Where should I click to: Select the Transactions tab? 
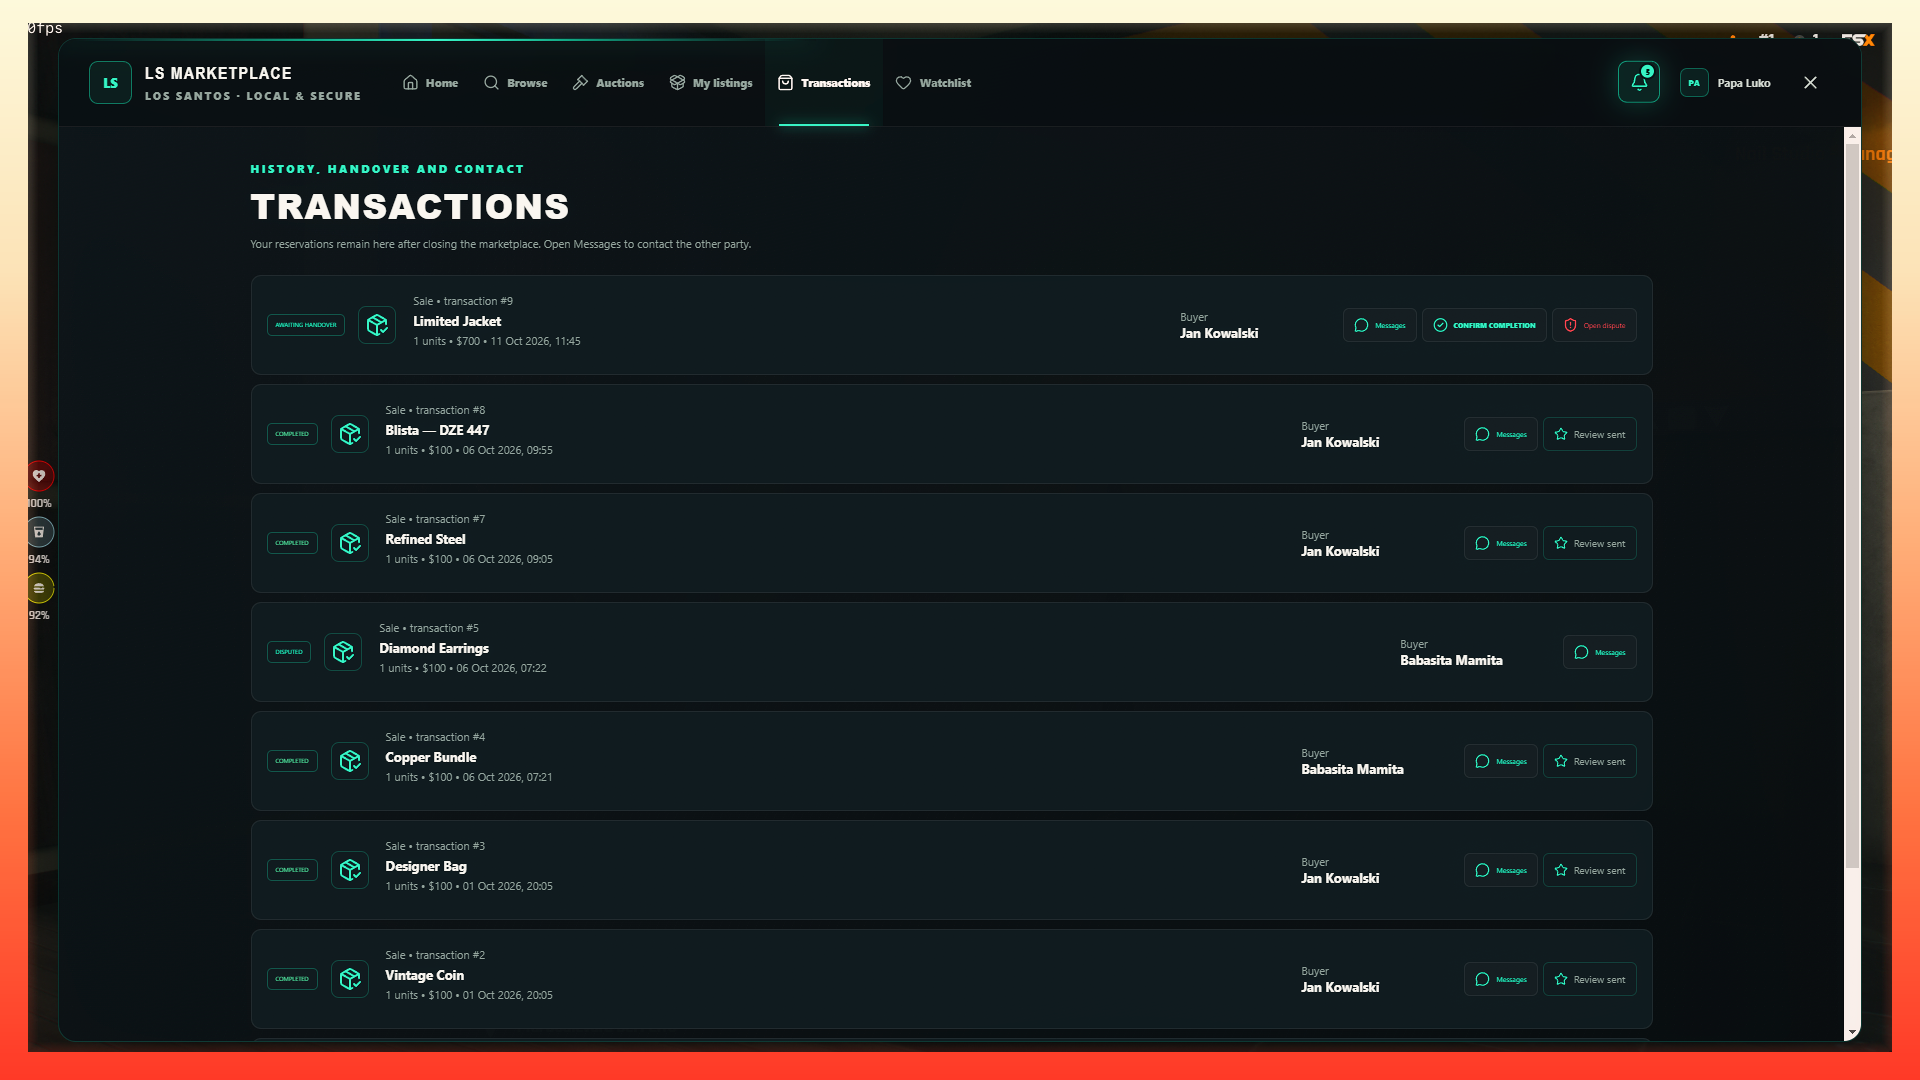(824, 83)
